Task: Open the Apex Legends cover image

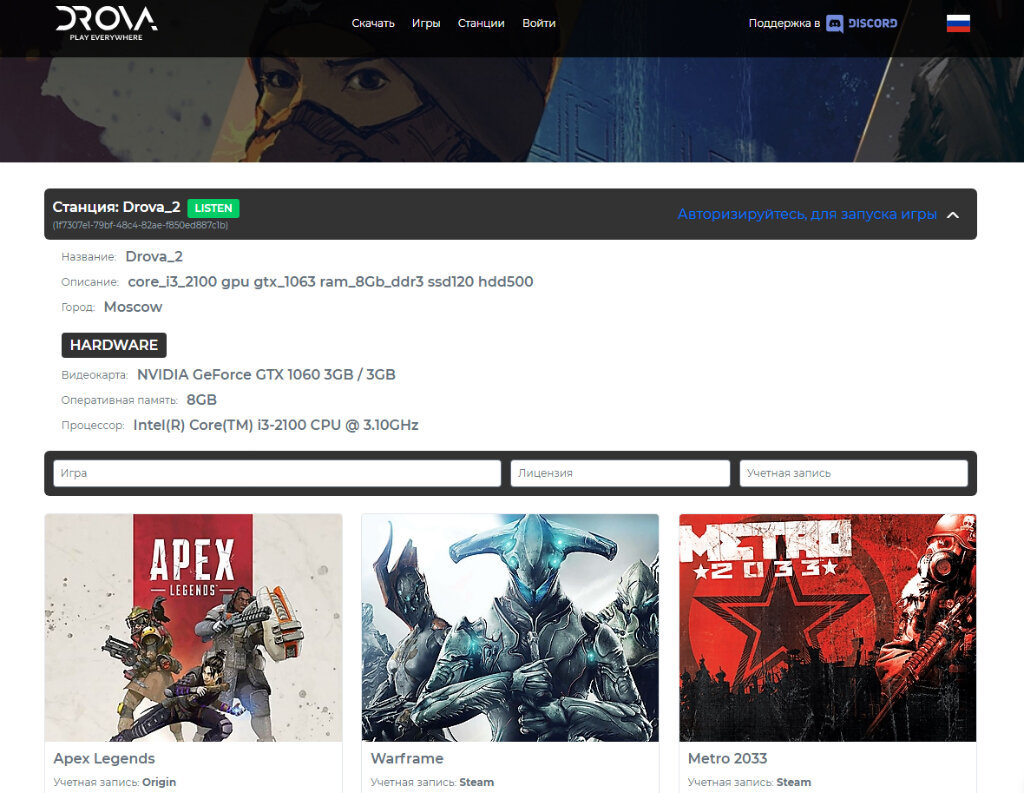Action: 193,628
